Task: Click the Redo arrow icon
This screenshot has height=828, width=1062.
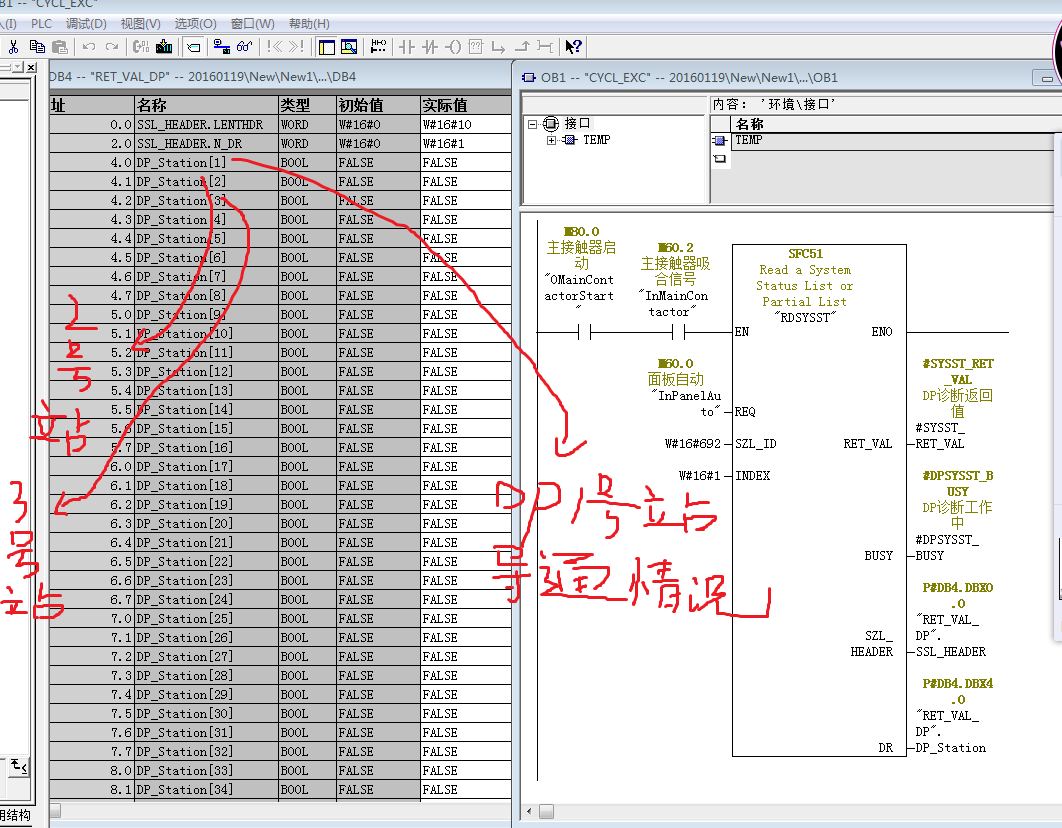Action: coord(112,47)
